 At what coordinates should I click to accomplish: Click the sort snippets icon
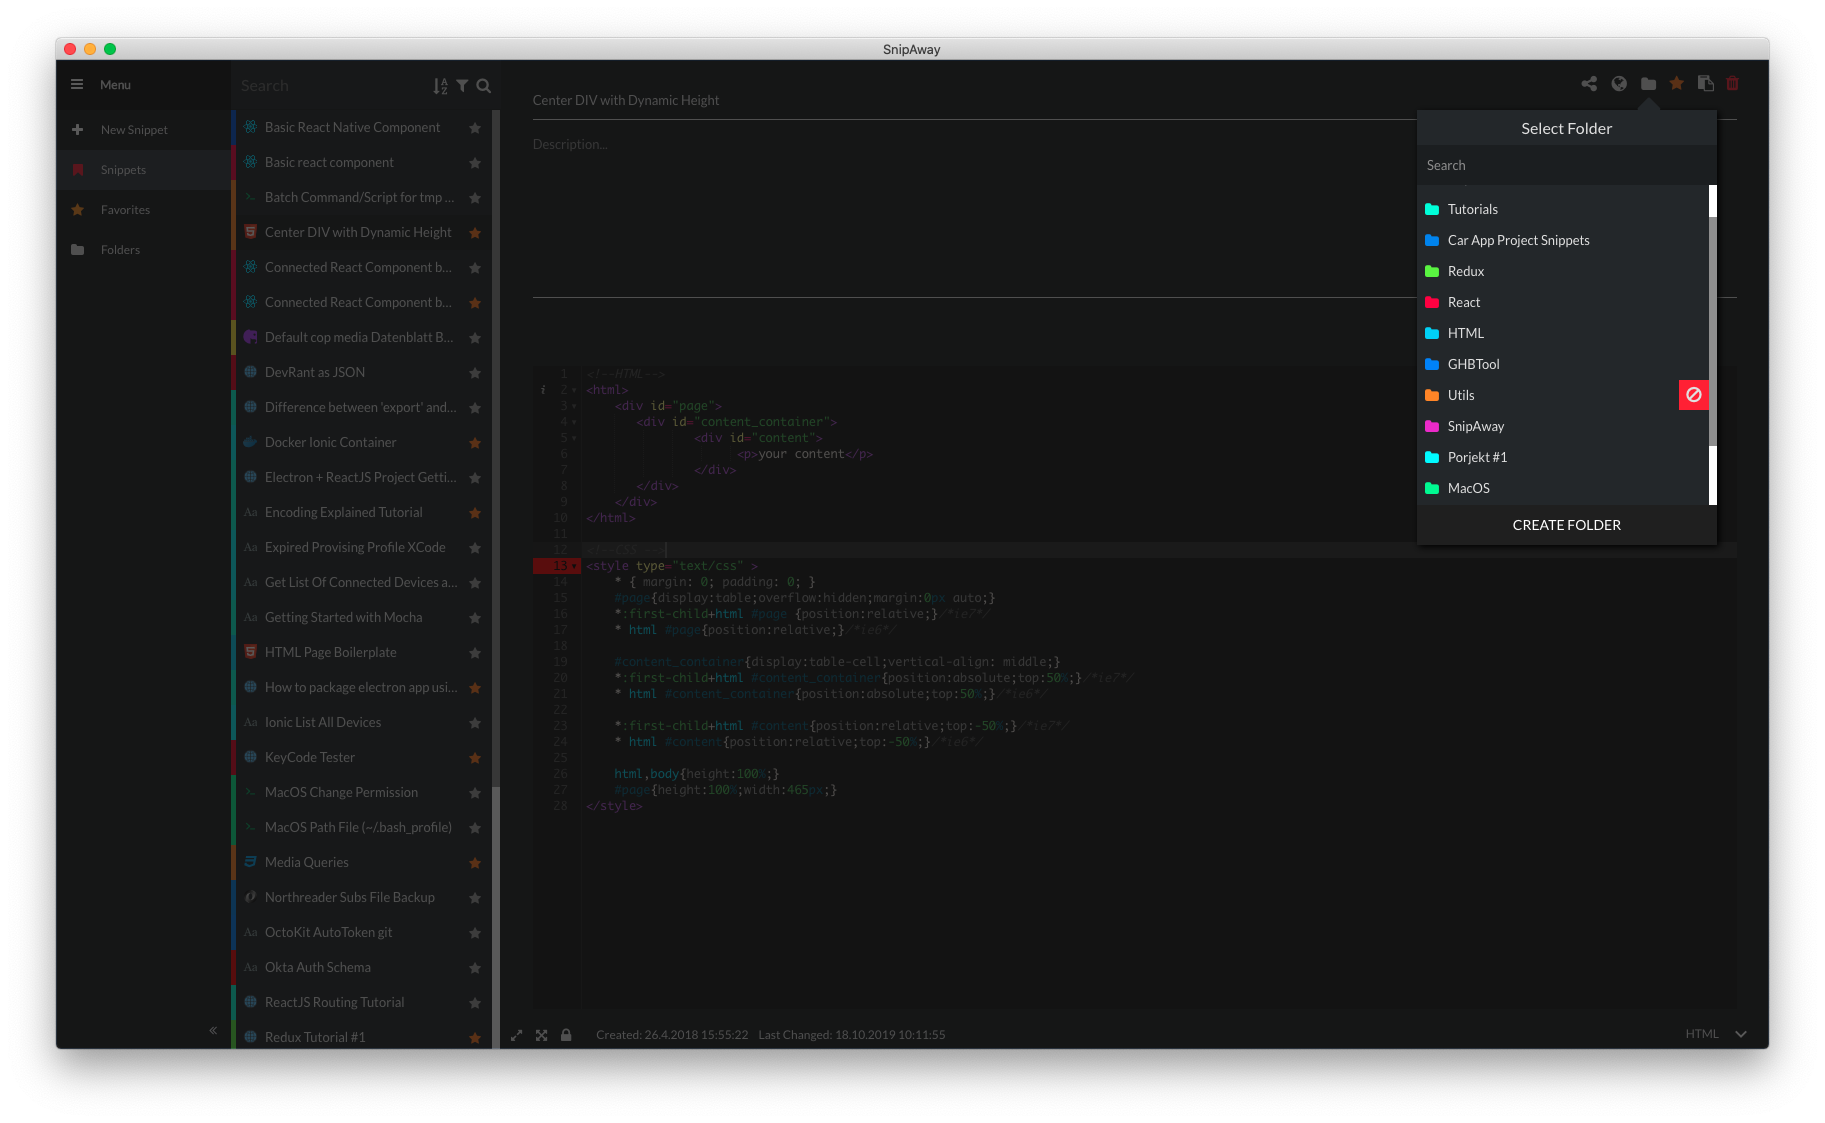[x=440, y=86]
